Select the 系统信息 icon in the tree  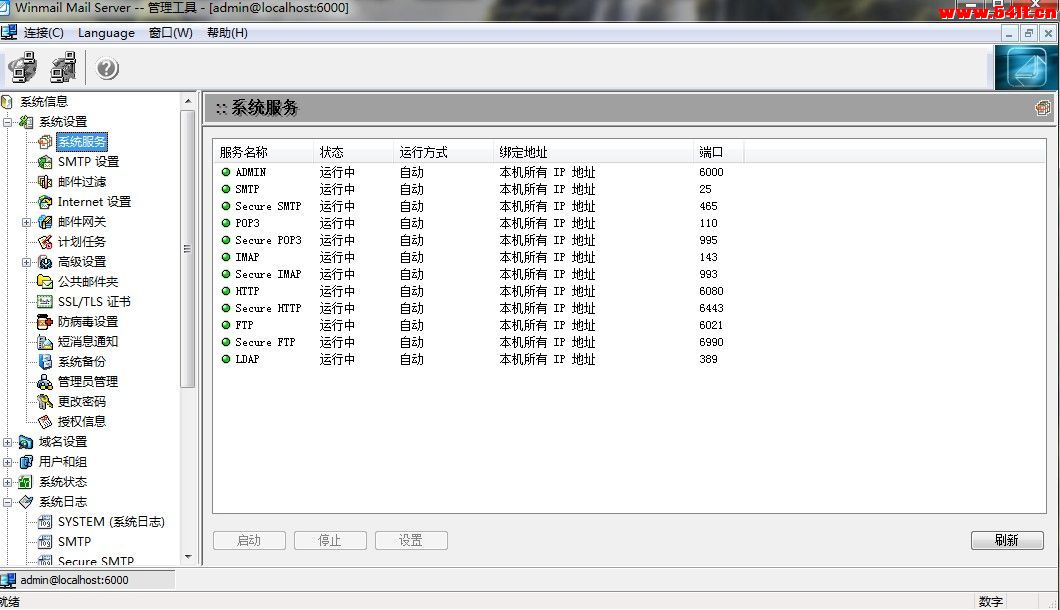click(x=7, y=102)
